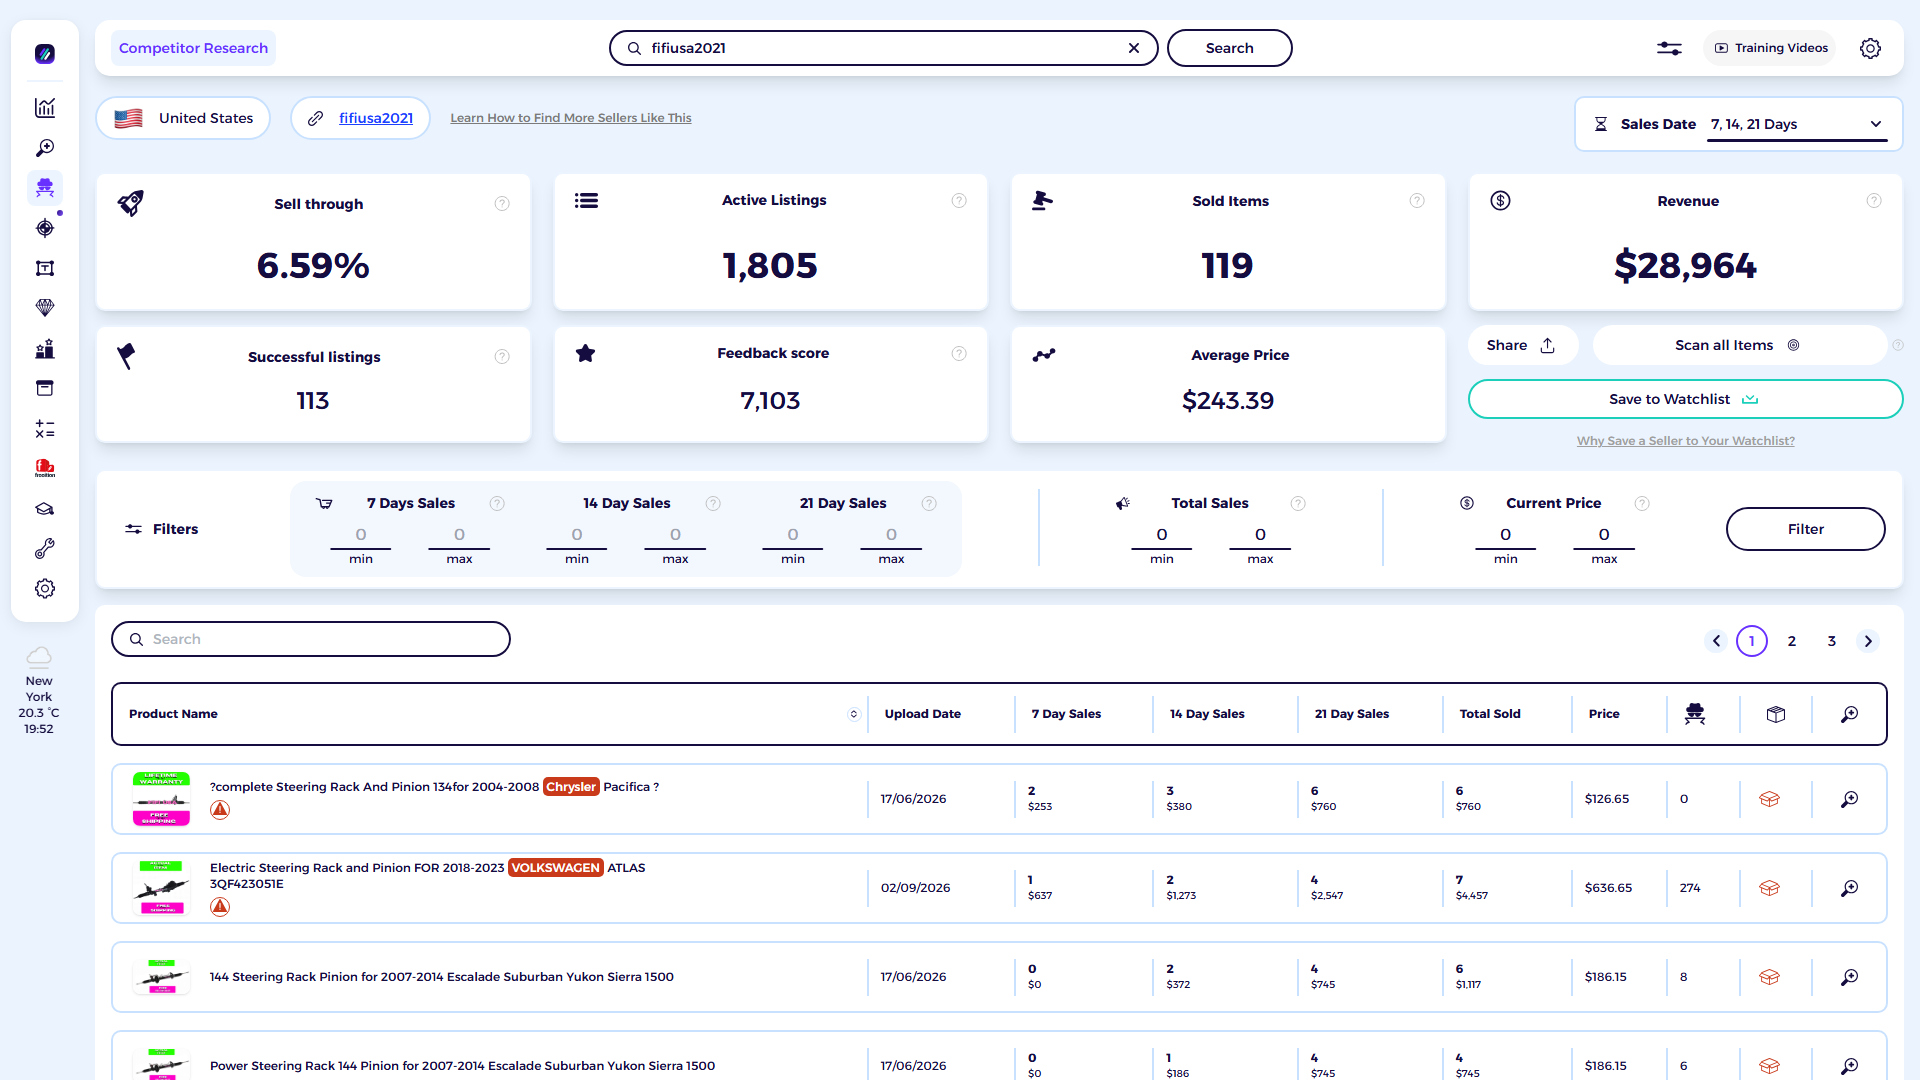
Task: Show the Sell through help tooltip
Action: click(502, 204)
